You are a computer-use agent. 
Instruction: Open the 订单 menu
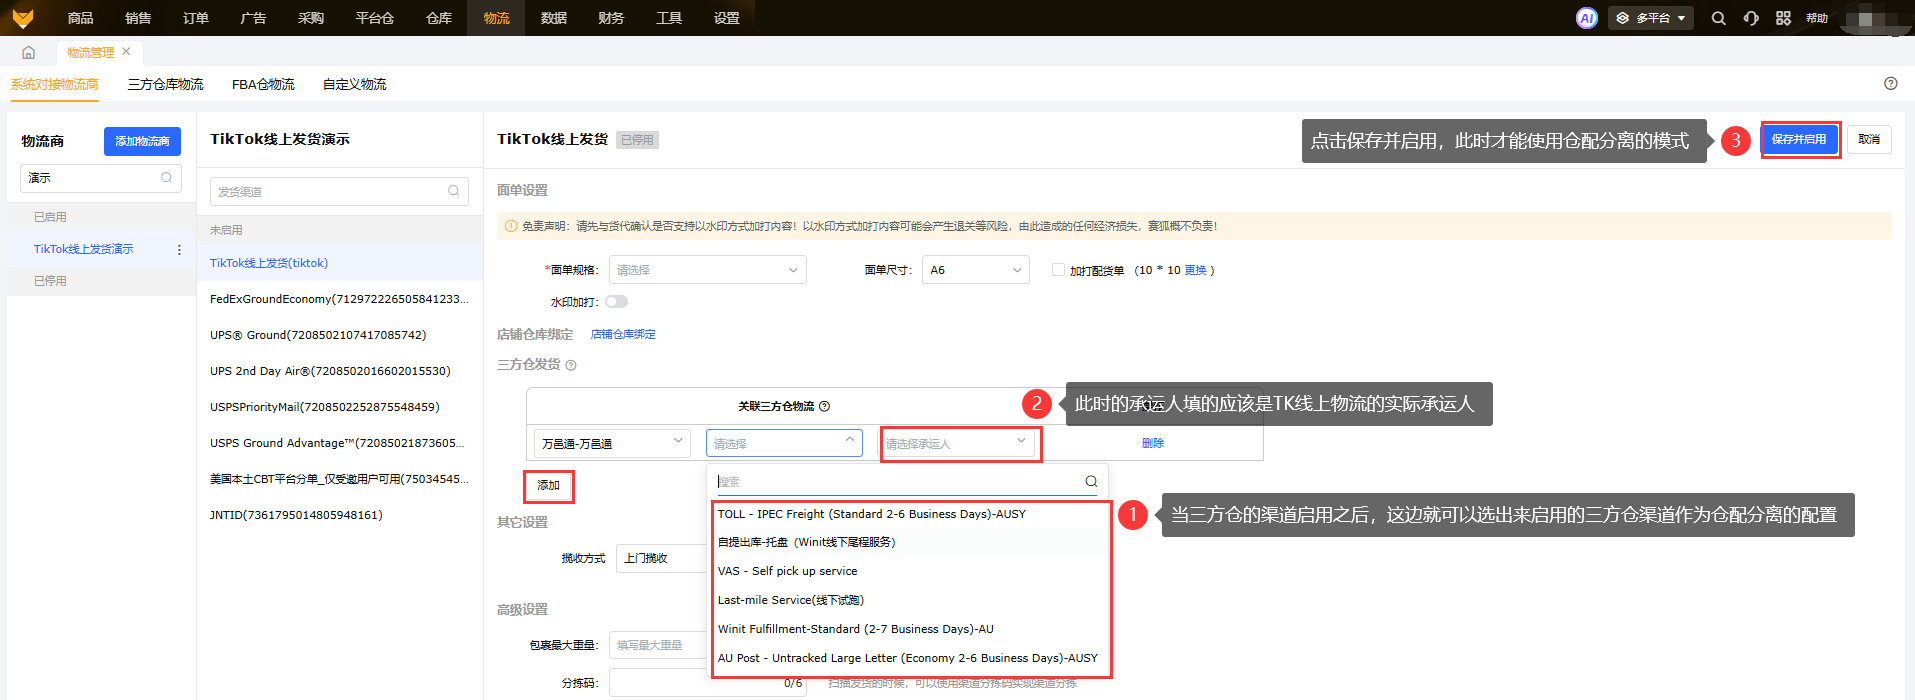coord(196,18)
